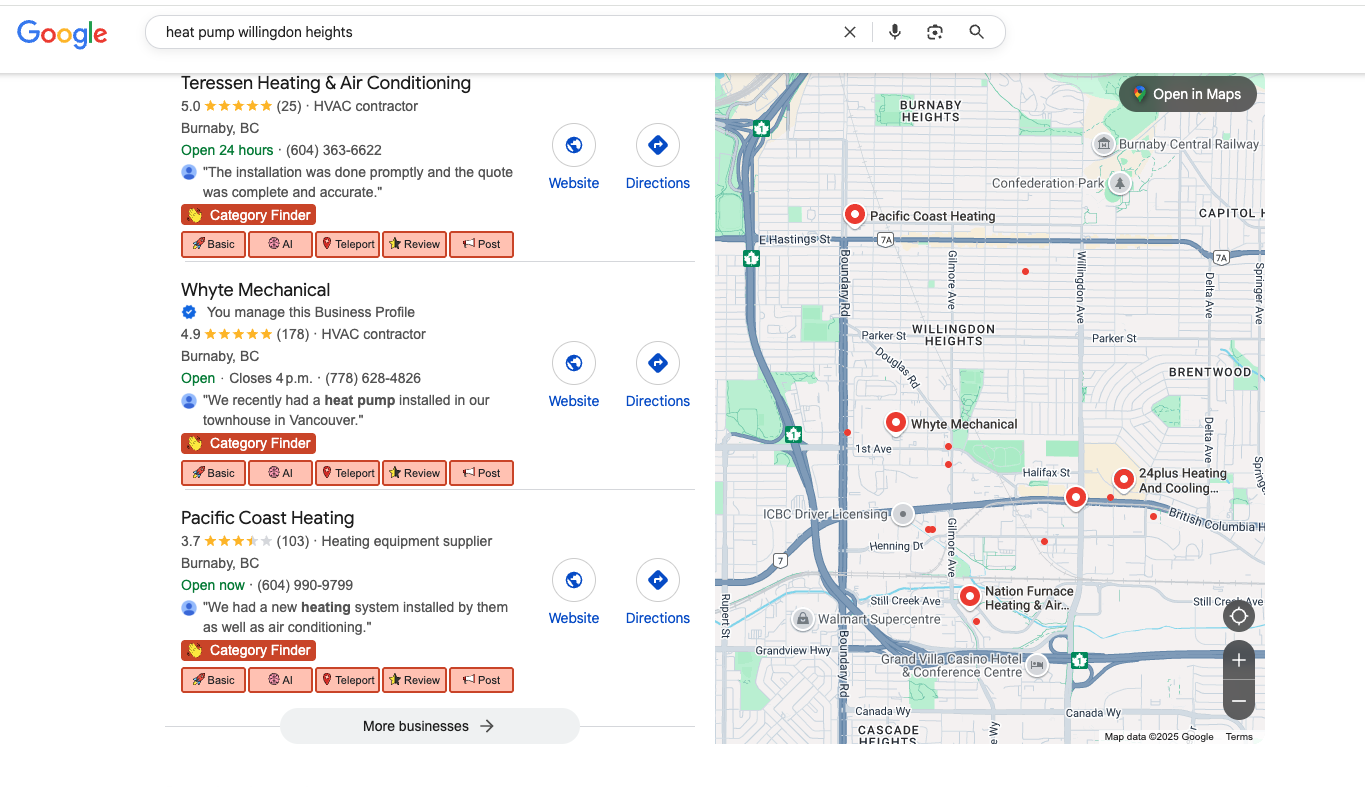Click the (178) review count
Screen dimensions: 1365x787
pyautogui.click(x=293, y=334)
